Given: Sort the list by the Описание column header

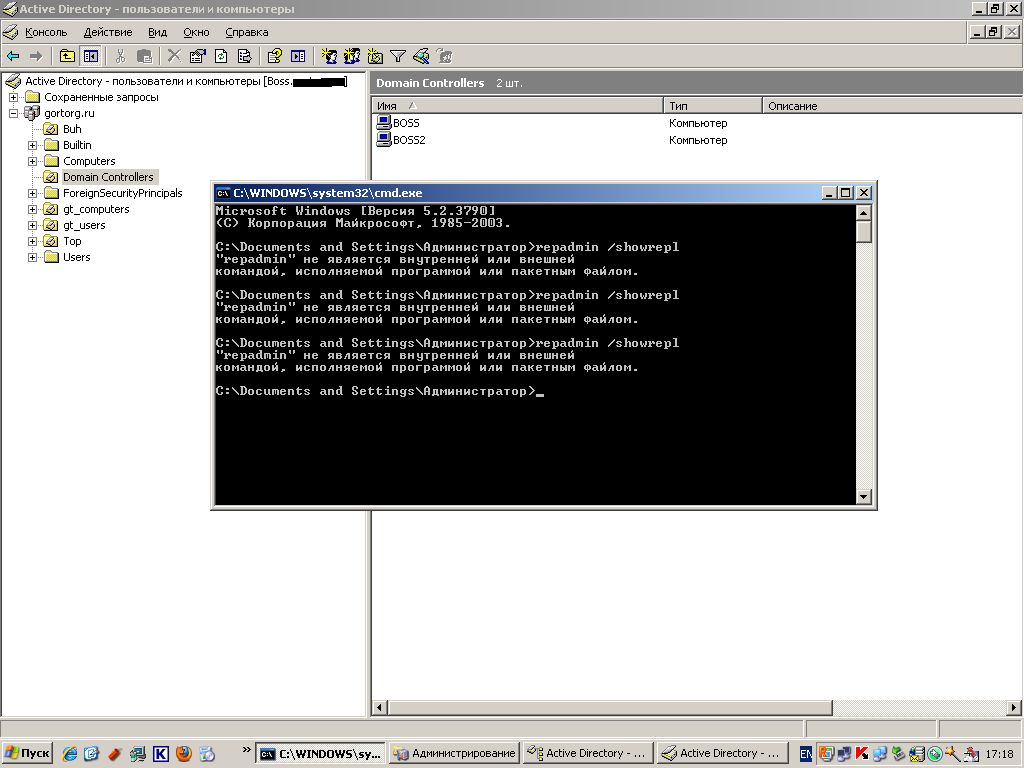Looking at the screenshot, I should 892,106.
